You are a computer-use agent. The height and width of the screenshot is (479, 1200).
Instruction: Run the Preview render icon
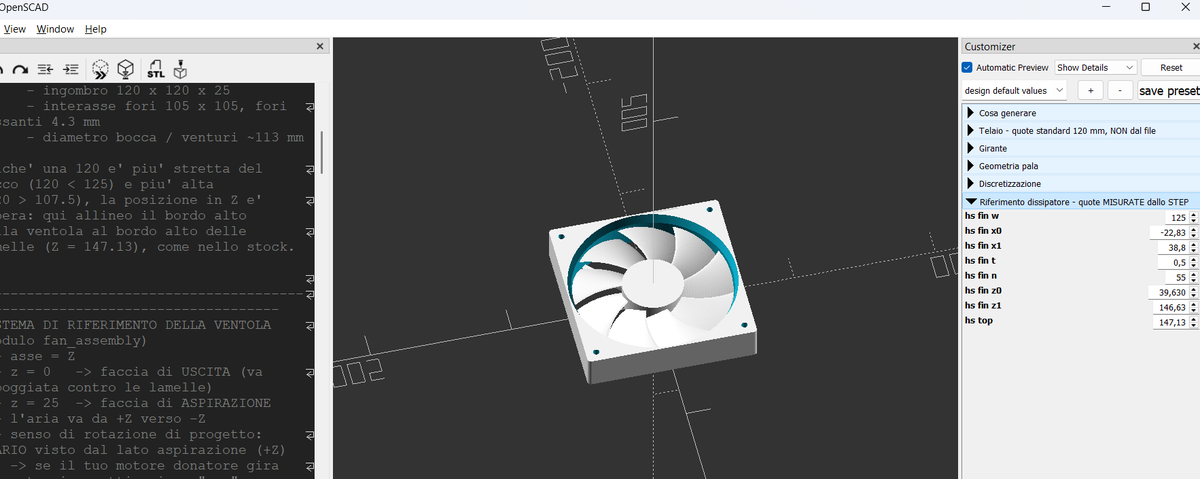click(101, 69)
